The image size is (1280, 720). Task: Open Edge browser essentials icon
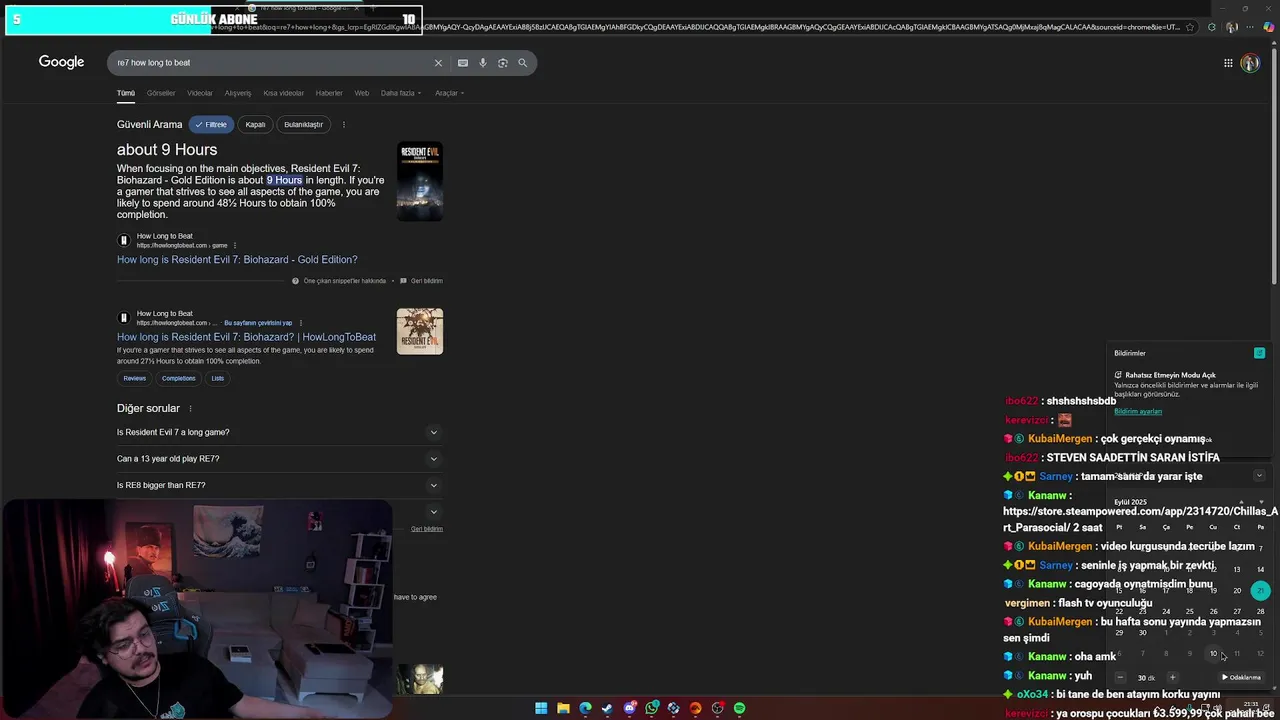click(x=1211, y=27)
